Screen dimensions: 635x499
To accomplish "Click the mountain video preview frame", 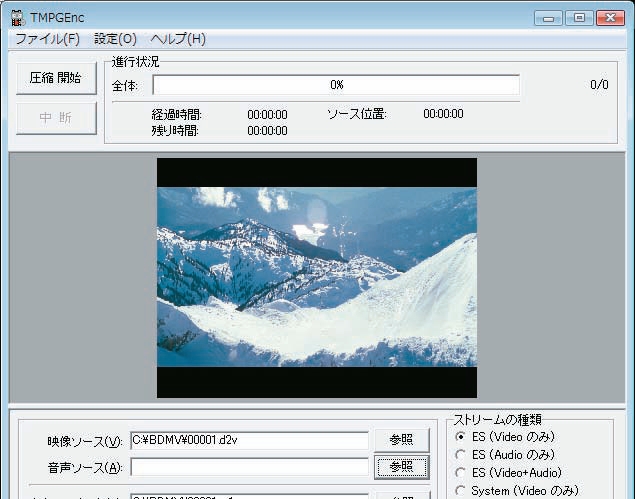I will coord(317,278).
